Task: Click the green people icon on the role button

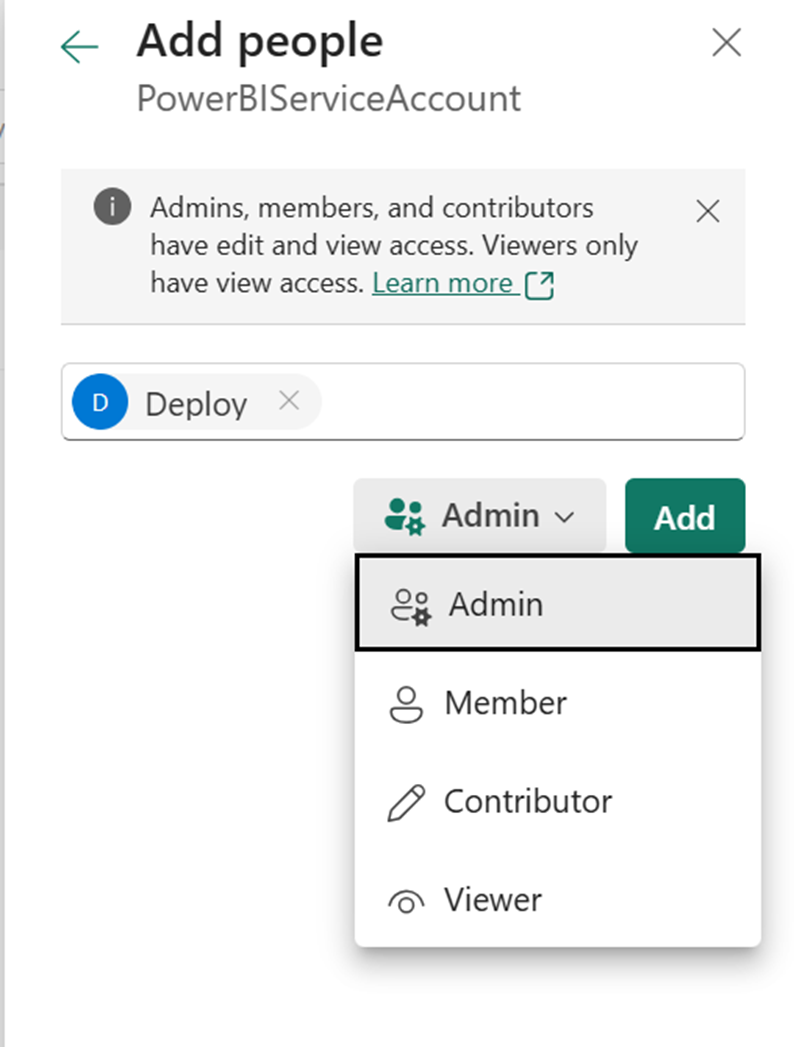Action: pyautogui.click(x=405, y=517)
